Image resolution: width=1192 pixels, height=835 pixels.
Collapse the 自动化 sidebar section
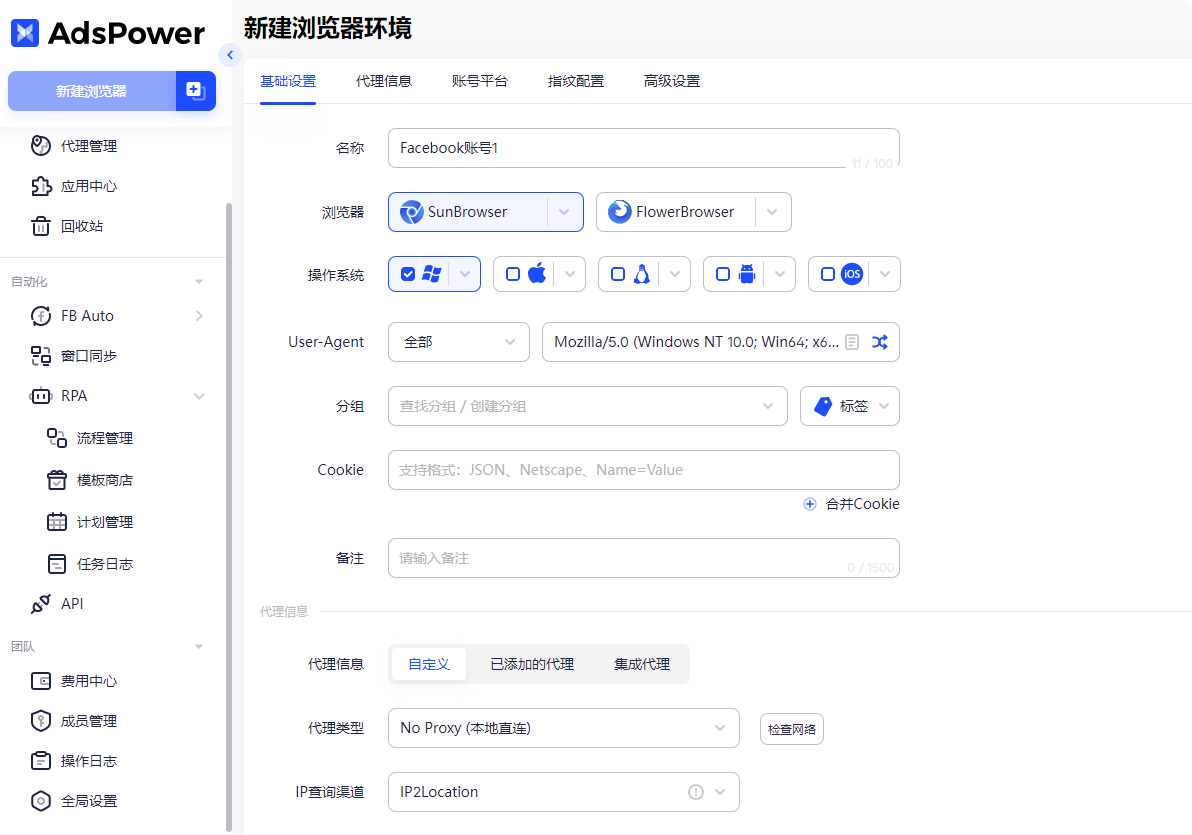pyautogui.click(x=198, y=281)
